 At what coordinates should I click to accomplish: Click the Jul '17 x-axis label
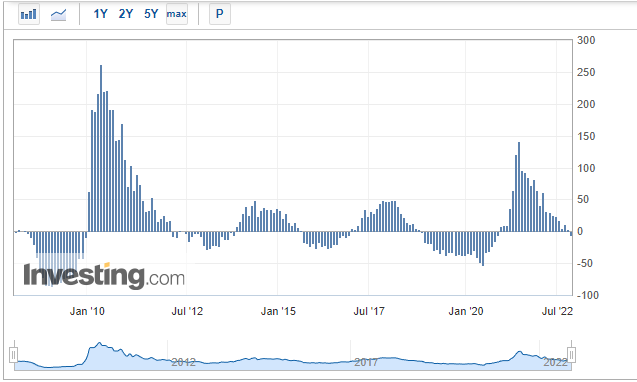pyautogui.click(x=369, y=312)
